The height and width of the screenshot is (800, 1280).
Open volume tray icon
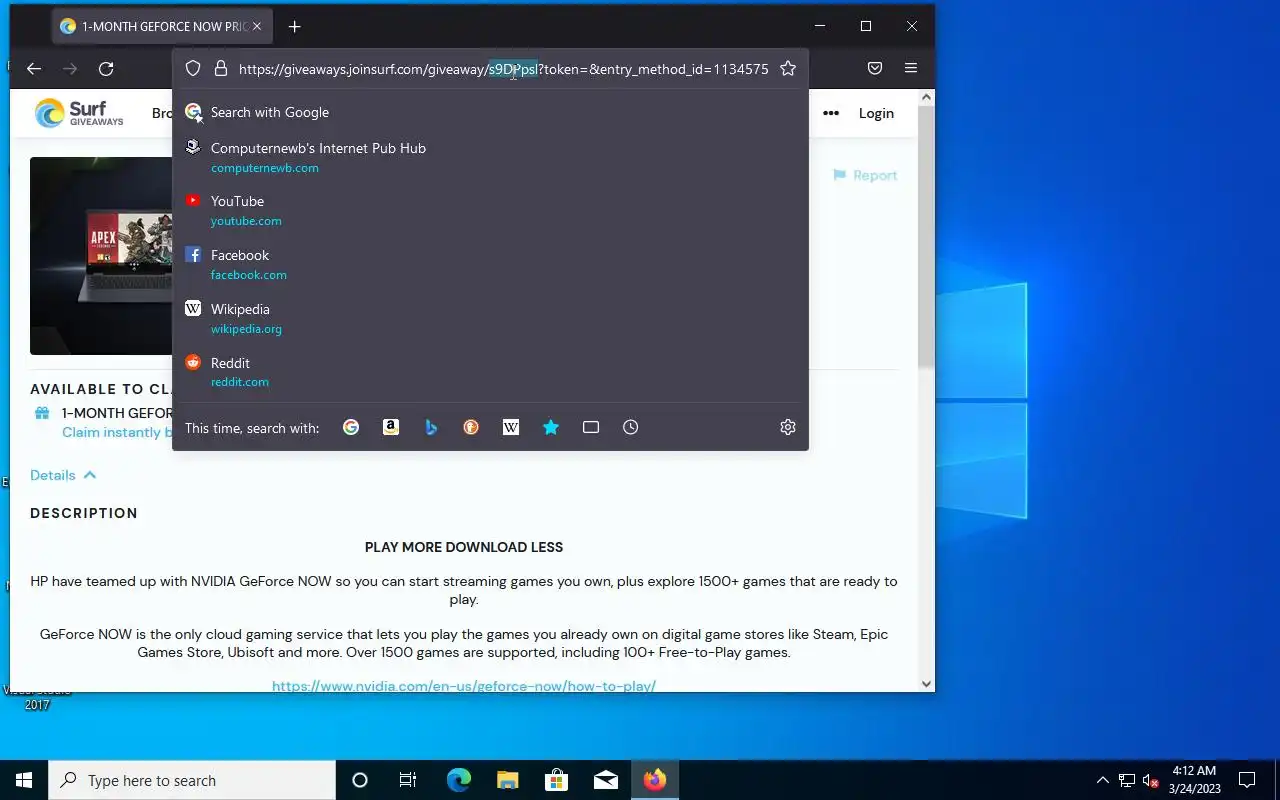[x=1151, y=780]
